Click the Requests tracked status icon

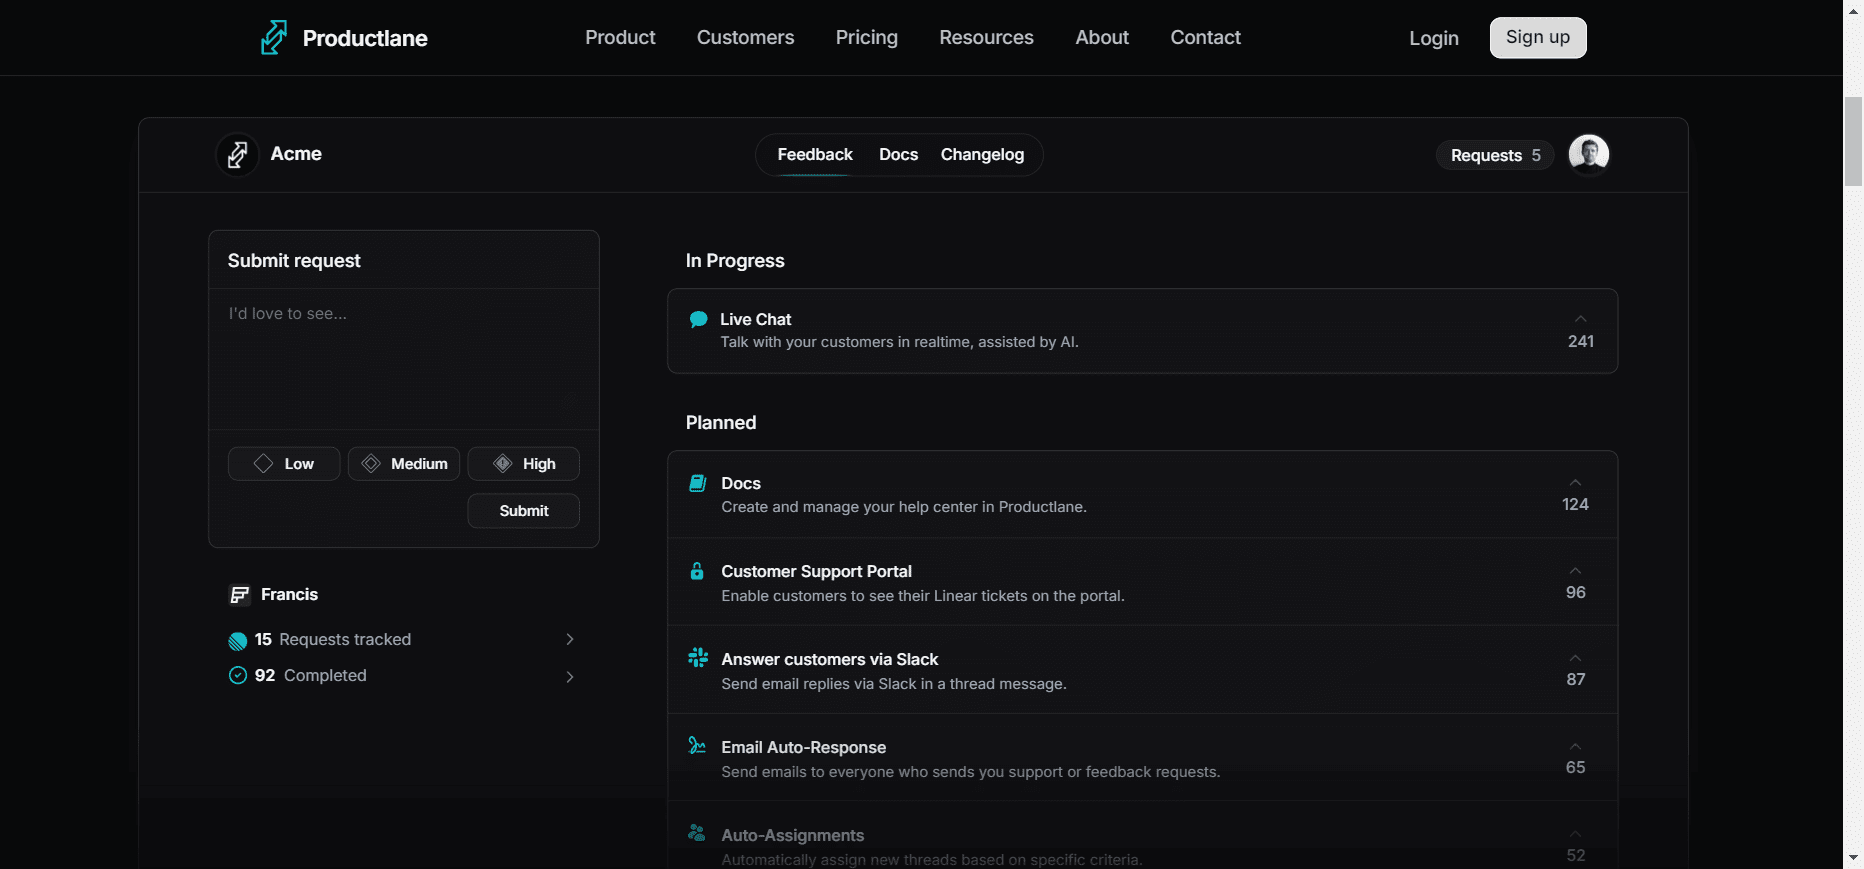pos(238,641)
